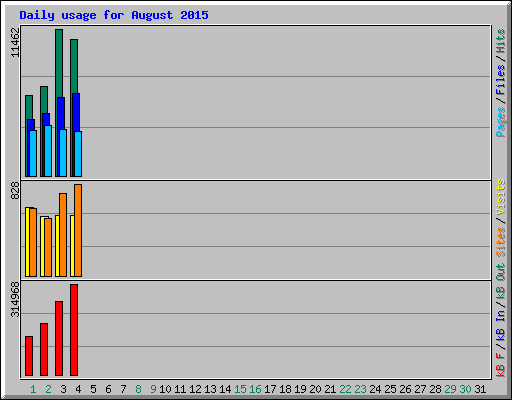Click day 26 on the x-axis
Image resolution: width=512 pixels, height=400 pixels.
pos(405,389)
